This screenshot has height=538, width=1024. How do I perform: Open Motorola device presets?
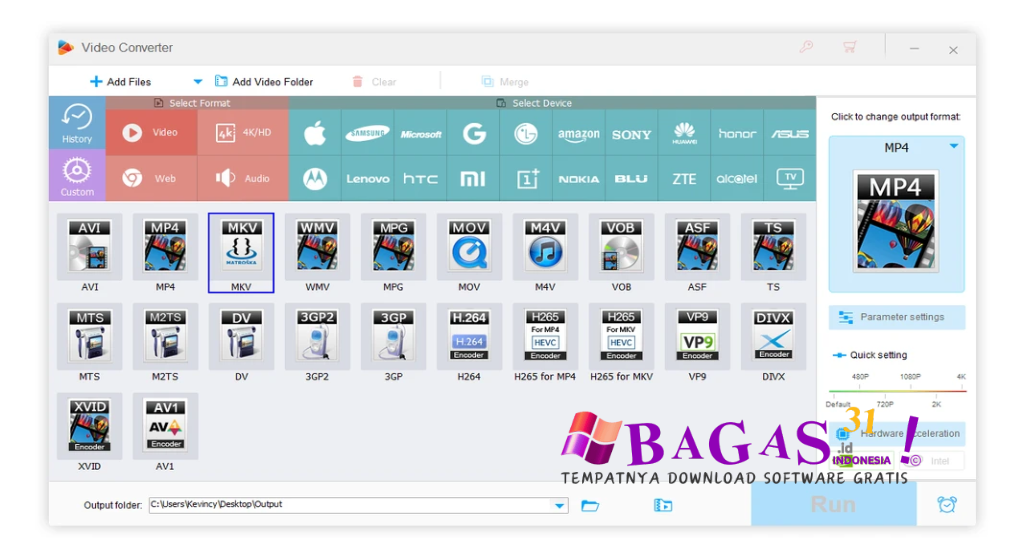pos(315,178)
